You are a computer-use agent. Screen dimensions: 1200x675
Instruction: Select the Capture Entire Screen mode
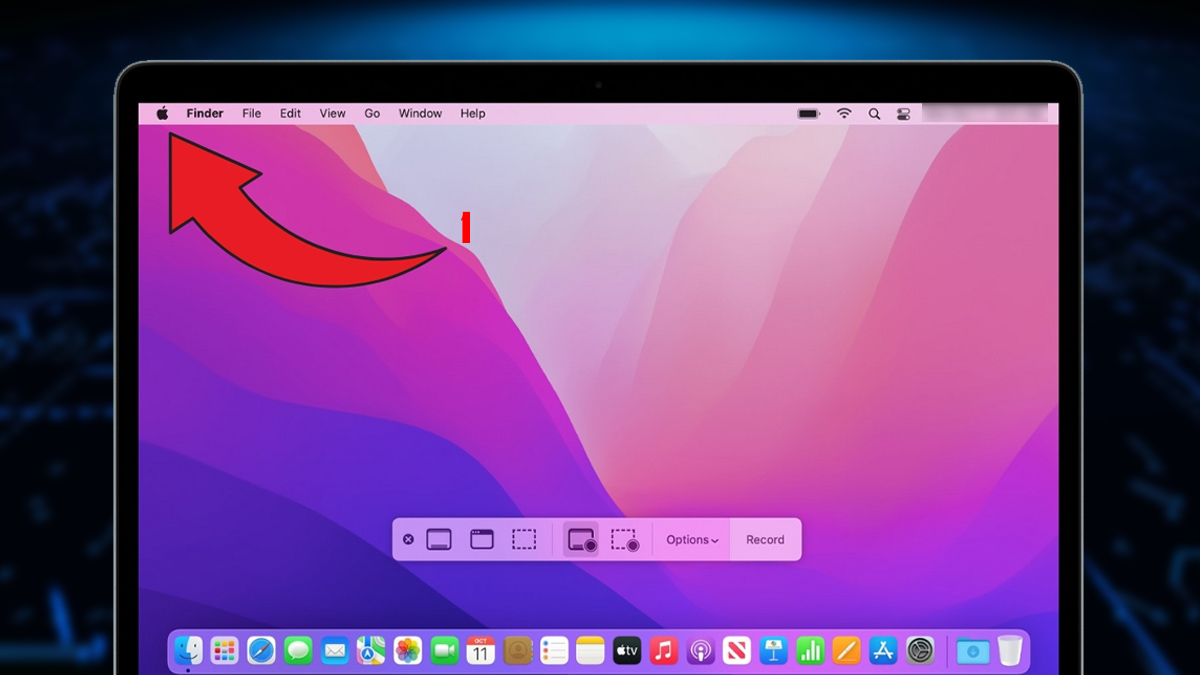click(440, 539)
